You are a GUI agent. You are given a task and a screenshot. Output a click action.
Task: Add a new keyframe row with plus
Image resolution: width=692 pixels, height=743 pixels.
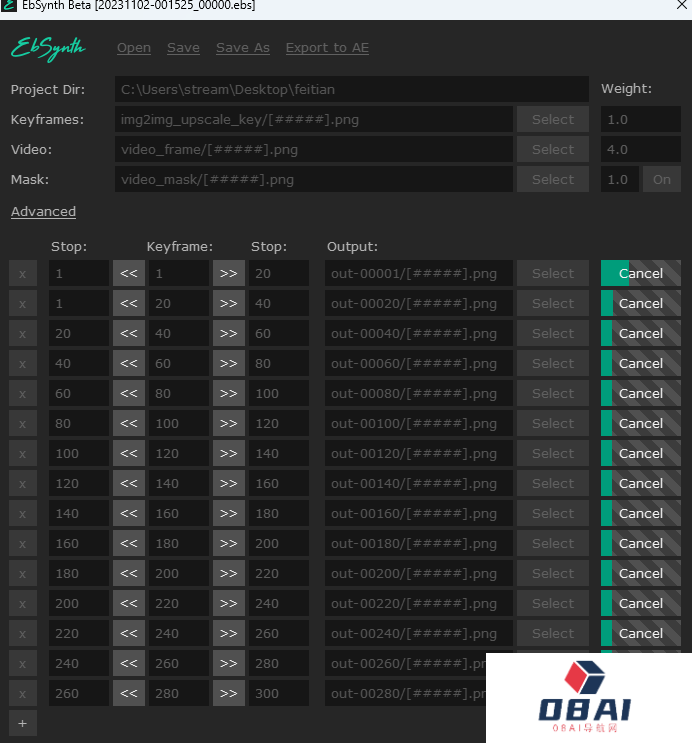[x=22, y=723]
